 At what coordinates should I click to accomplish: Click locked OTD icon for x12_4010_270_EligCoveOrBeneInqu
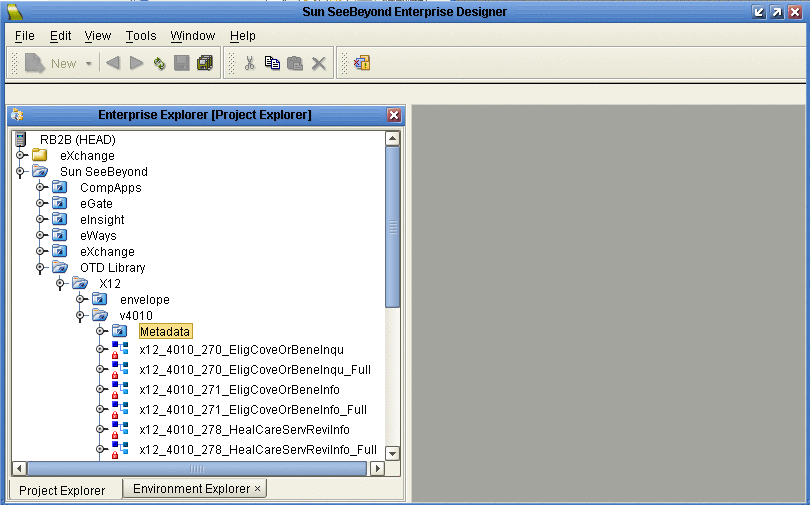pos(120,350)
